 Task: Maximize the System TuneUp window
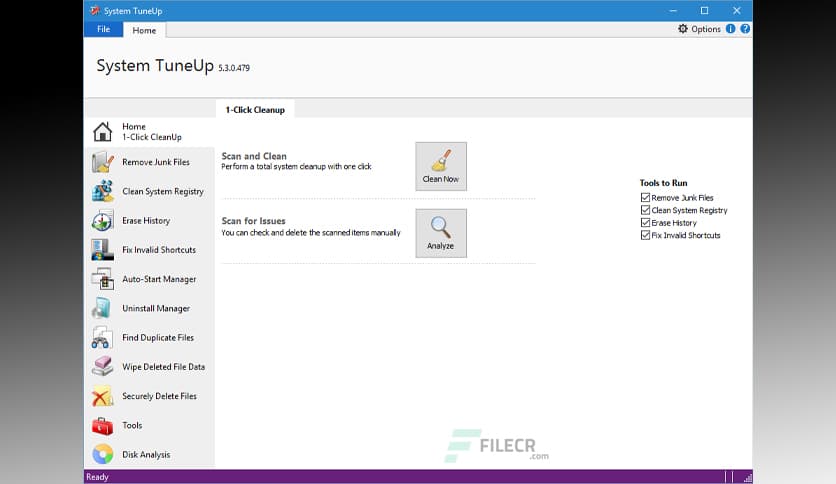point(704,11)
